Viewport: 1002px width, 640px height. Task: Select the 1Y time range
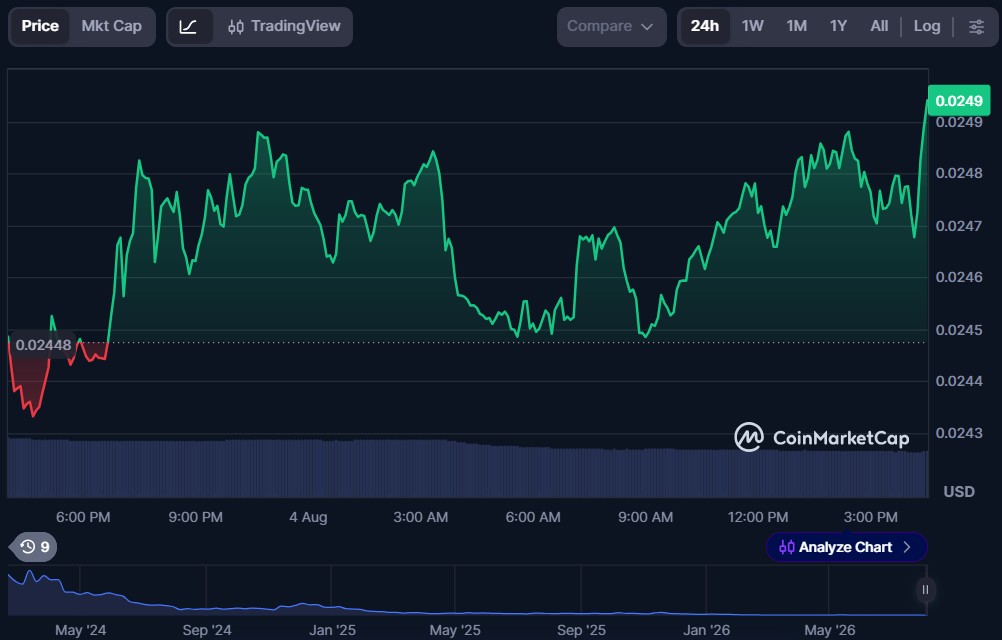pos(838,26)
